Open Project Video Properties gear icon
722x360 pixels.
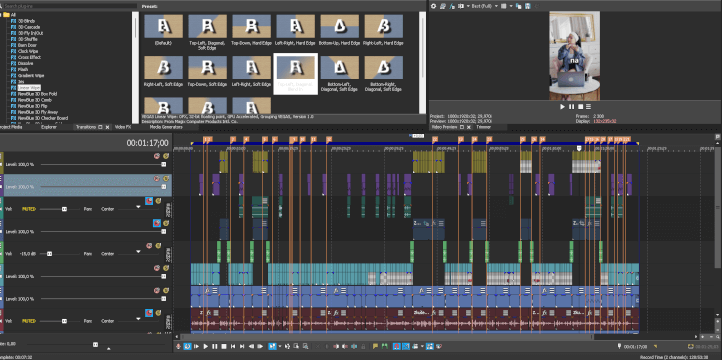[x=433, y=6]
